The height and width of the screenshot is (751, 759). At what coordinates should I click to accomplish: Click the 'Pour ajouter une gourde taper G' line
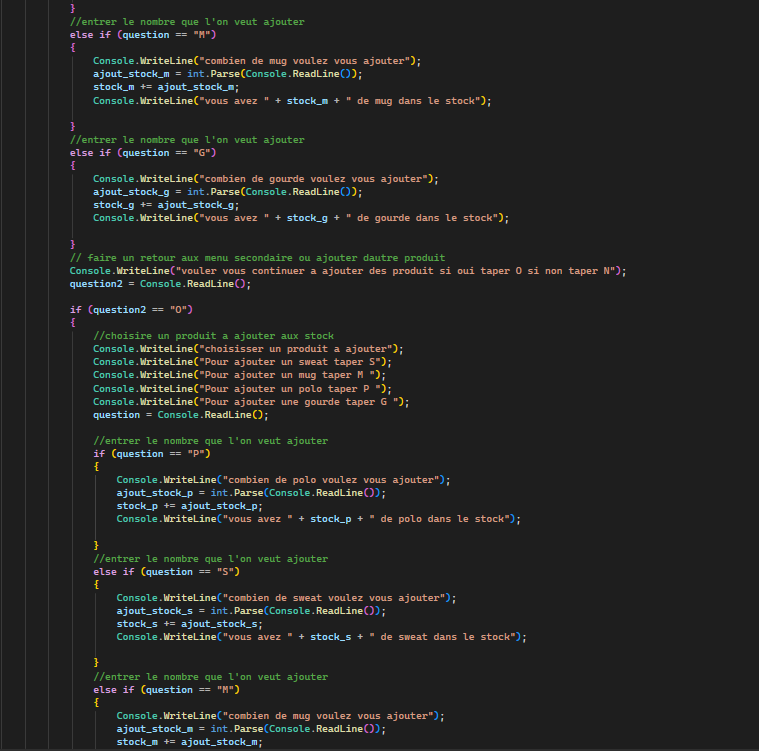tap(250, 401)
